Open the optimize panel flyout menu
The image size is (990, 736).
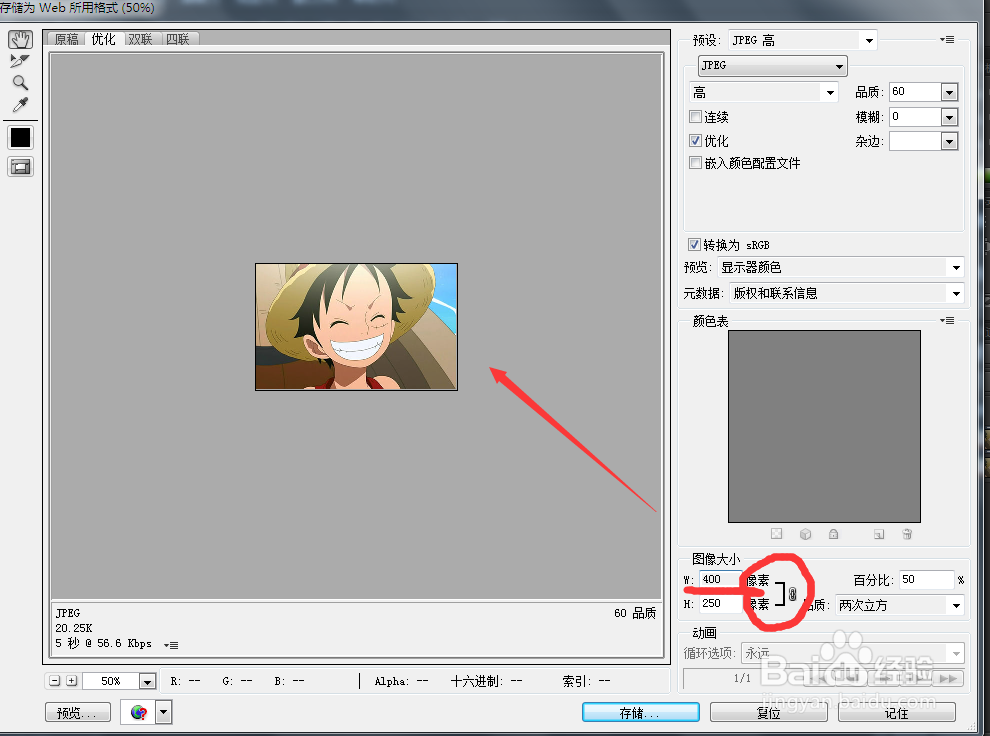click(x=946, y=39)
